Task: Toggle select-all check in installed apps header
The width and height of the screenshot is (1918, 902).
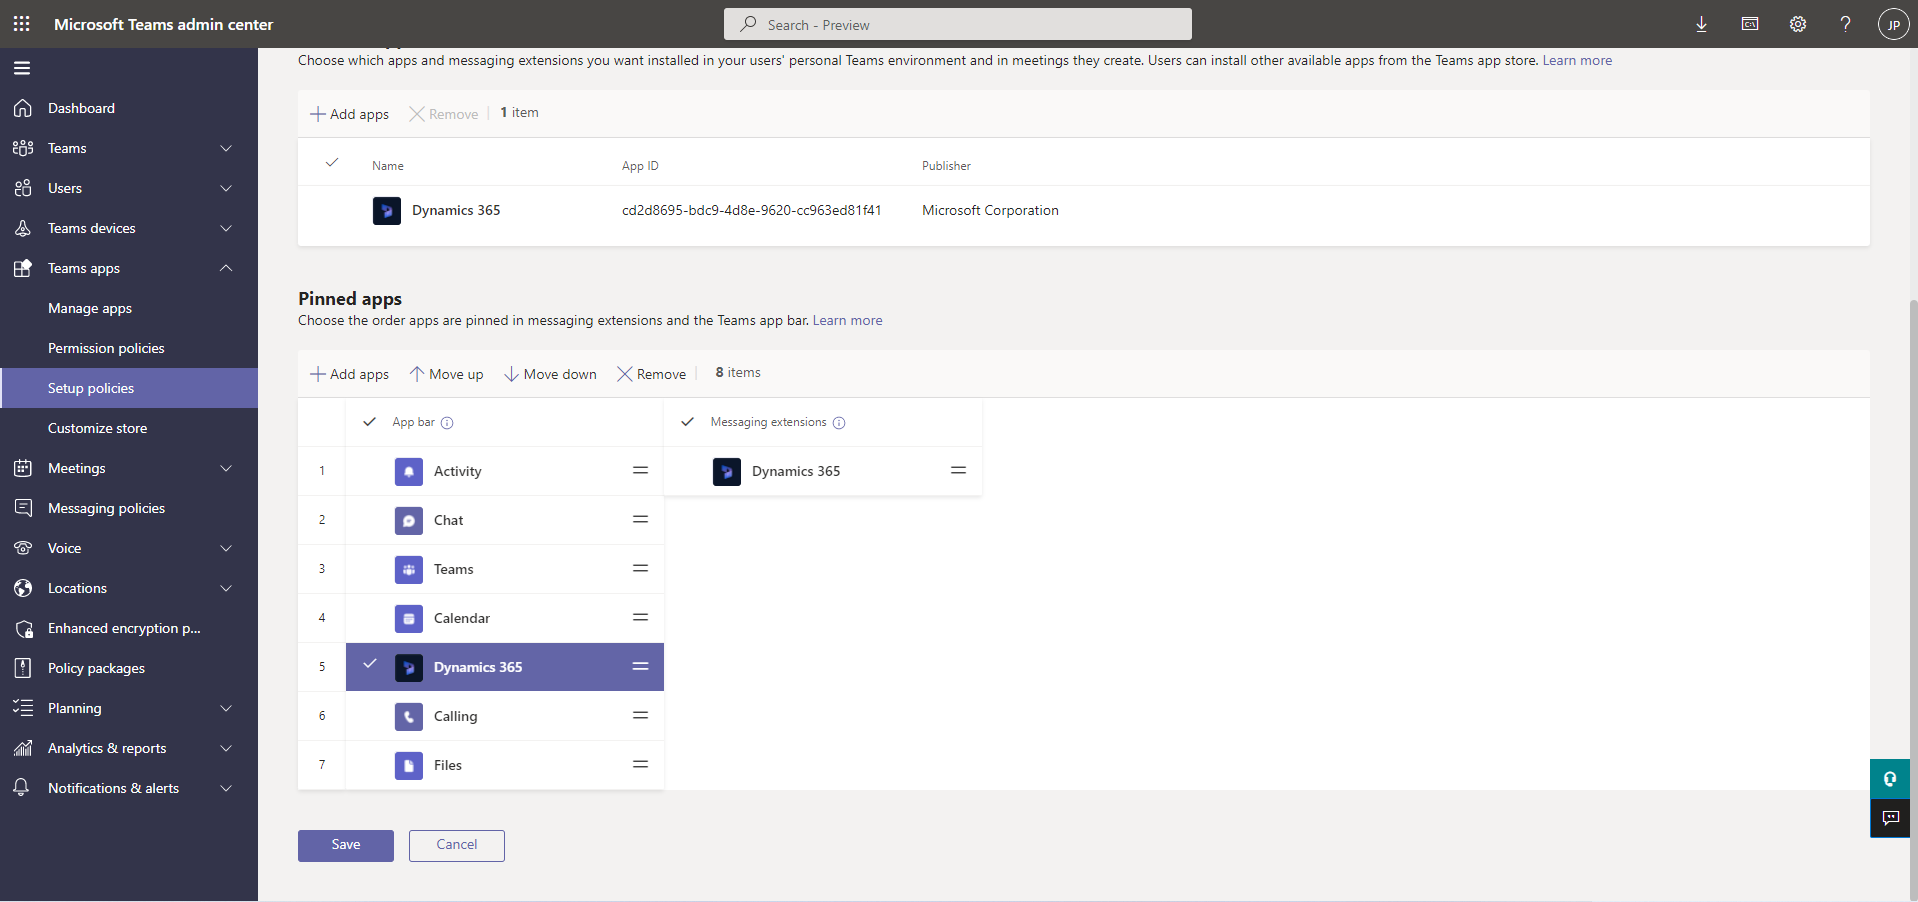Action: click(332, 163)
